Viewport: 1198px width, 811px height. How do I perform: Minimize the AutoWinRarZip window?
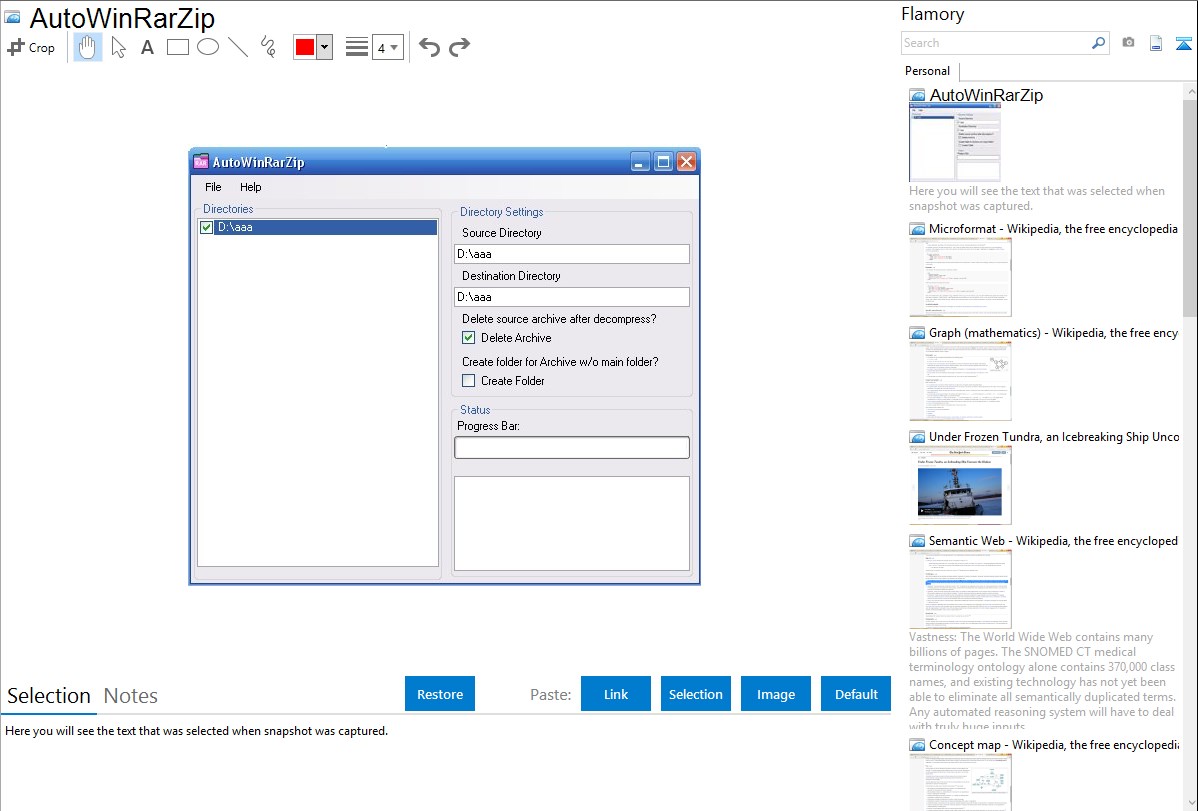coord(640,161)
